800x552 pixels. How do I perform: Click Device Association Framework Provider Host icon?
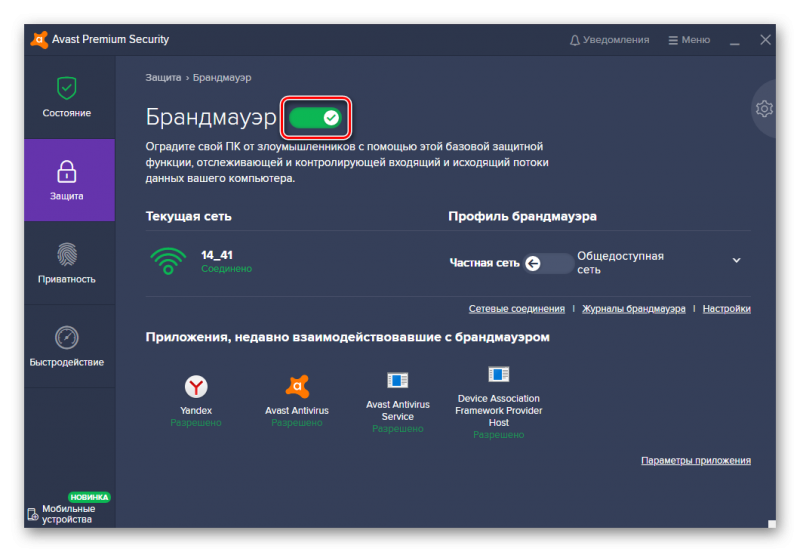(498, 374)
